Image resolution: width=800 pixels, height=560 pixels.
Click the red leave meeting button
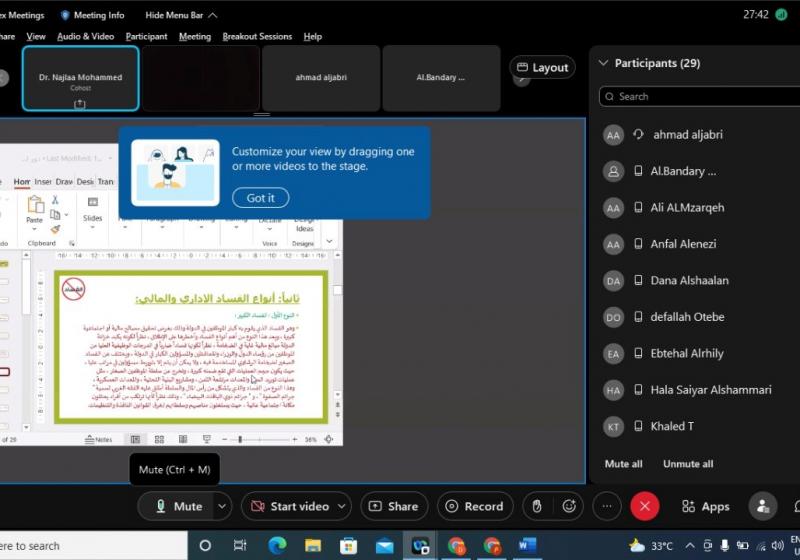tap(644, 506)
